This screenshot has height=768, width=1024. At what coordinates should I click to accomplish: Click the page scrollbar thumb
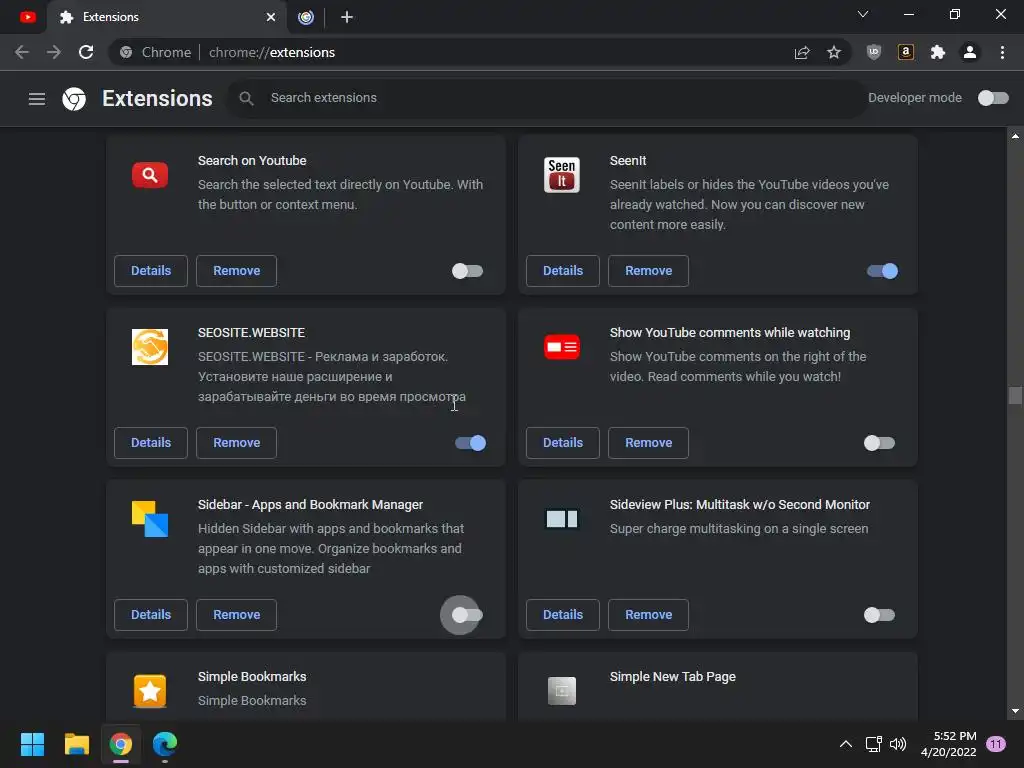[1015, 396]
